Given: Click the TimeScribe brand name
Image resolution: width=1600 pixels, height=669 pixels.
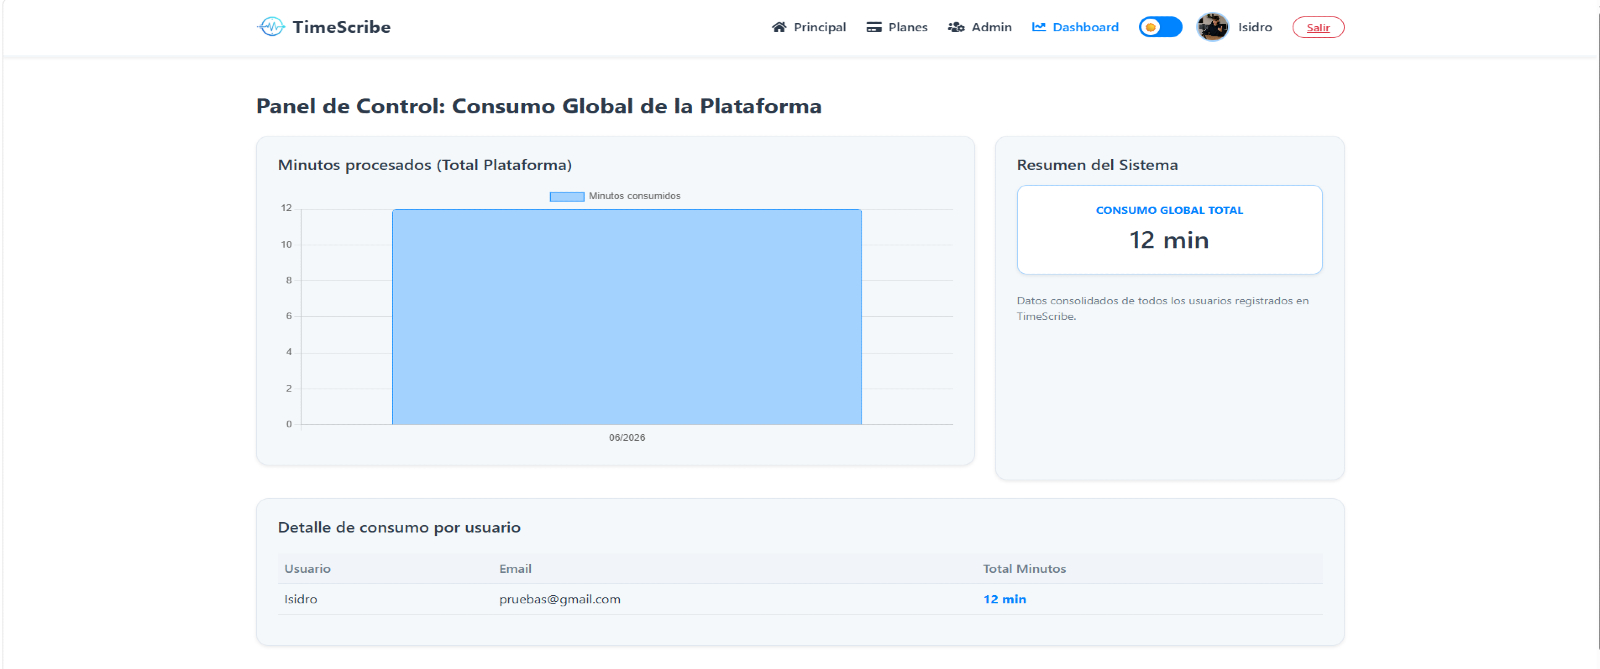Looking at the screenshot, I should (342, 27).
